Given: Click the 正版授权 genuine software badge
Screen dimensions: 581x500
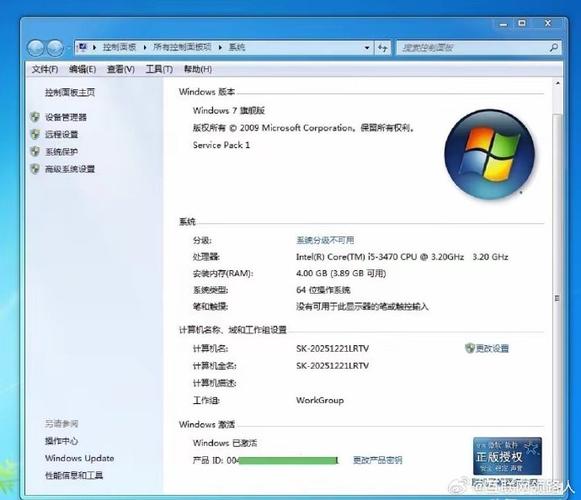Looking at the screenshot, I should [507, 456].
